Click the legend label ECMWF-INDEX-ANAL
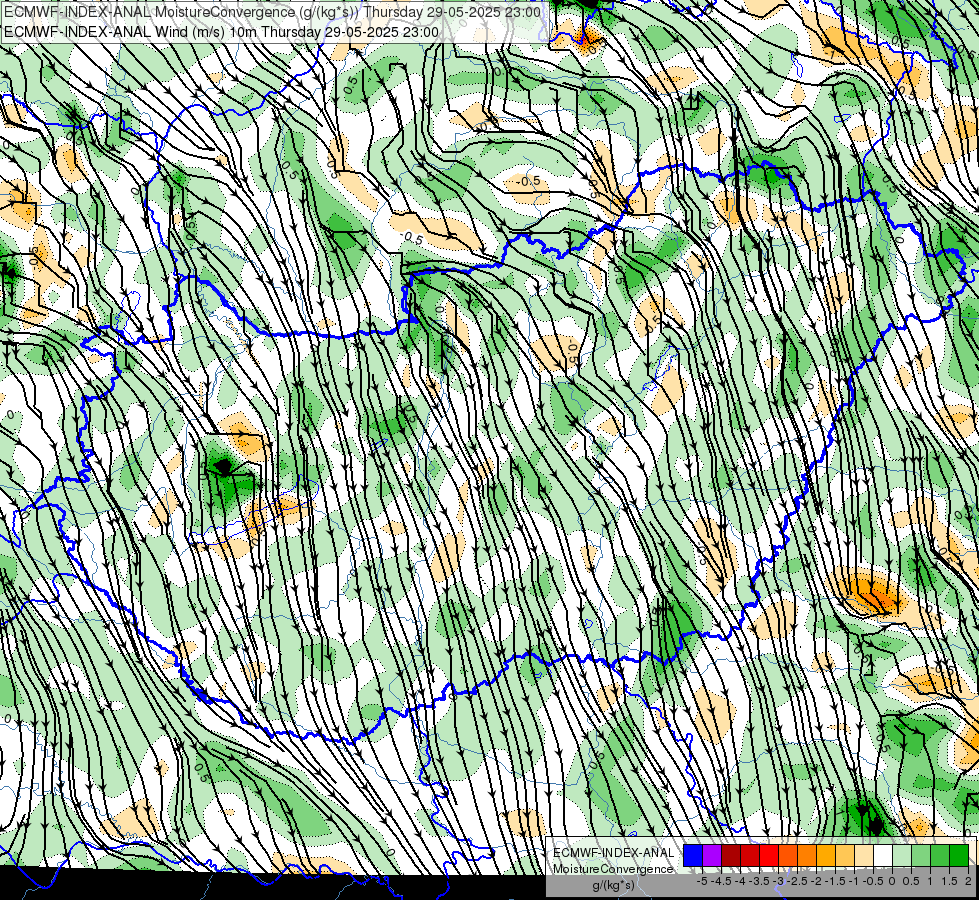 point(613,853)
